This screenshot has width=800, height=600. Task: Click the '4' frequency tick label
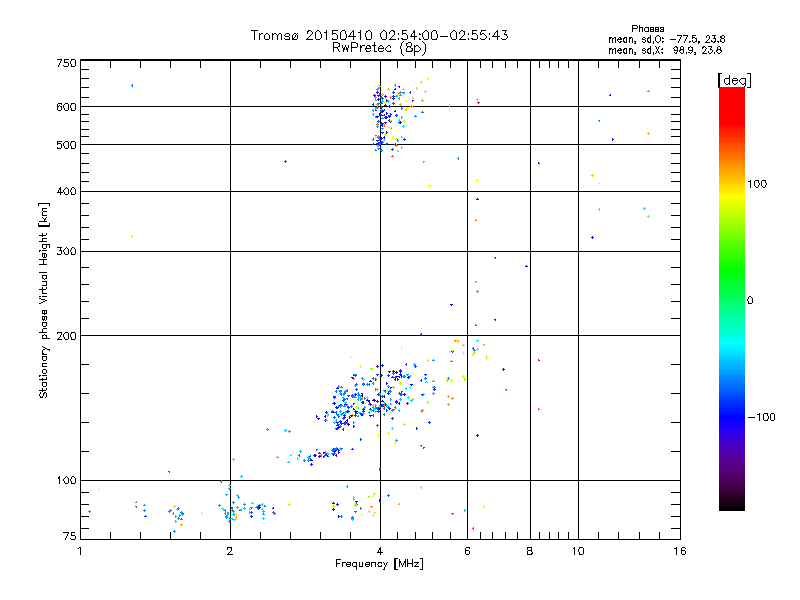coord(380,551)
